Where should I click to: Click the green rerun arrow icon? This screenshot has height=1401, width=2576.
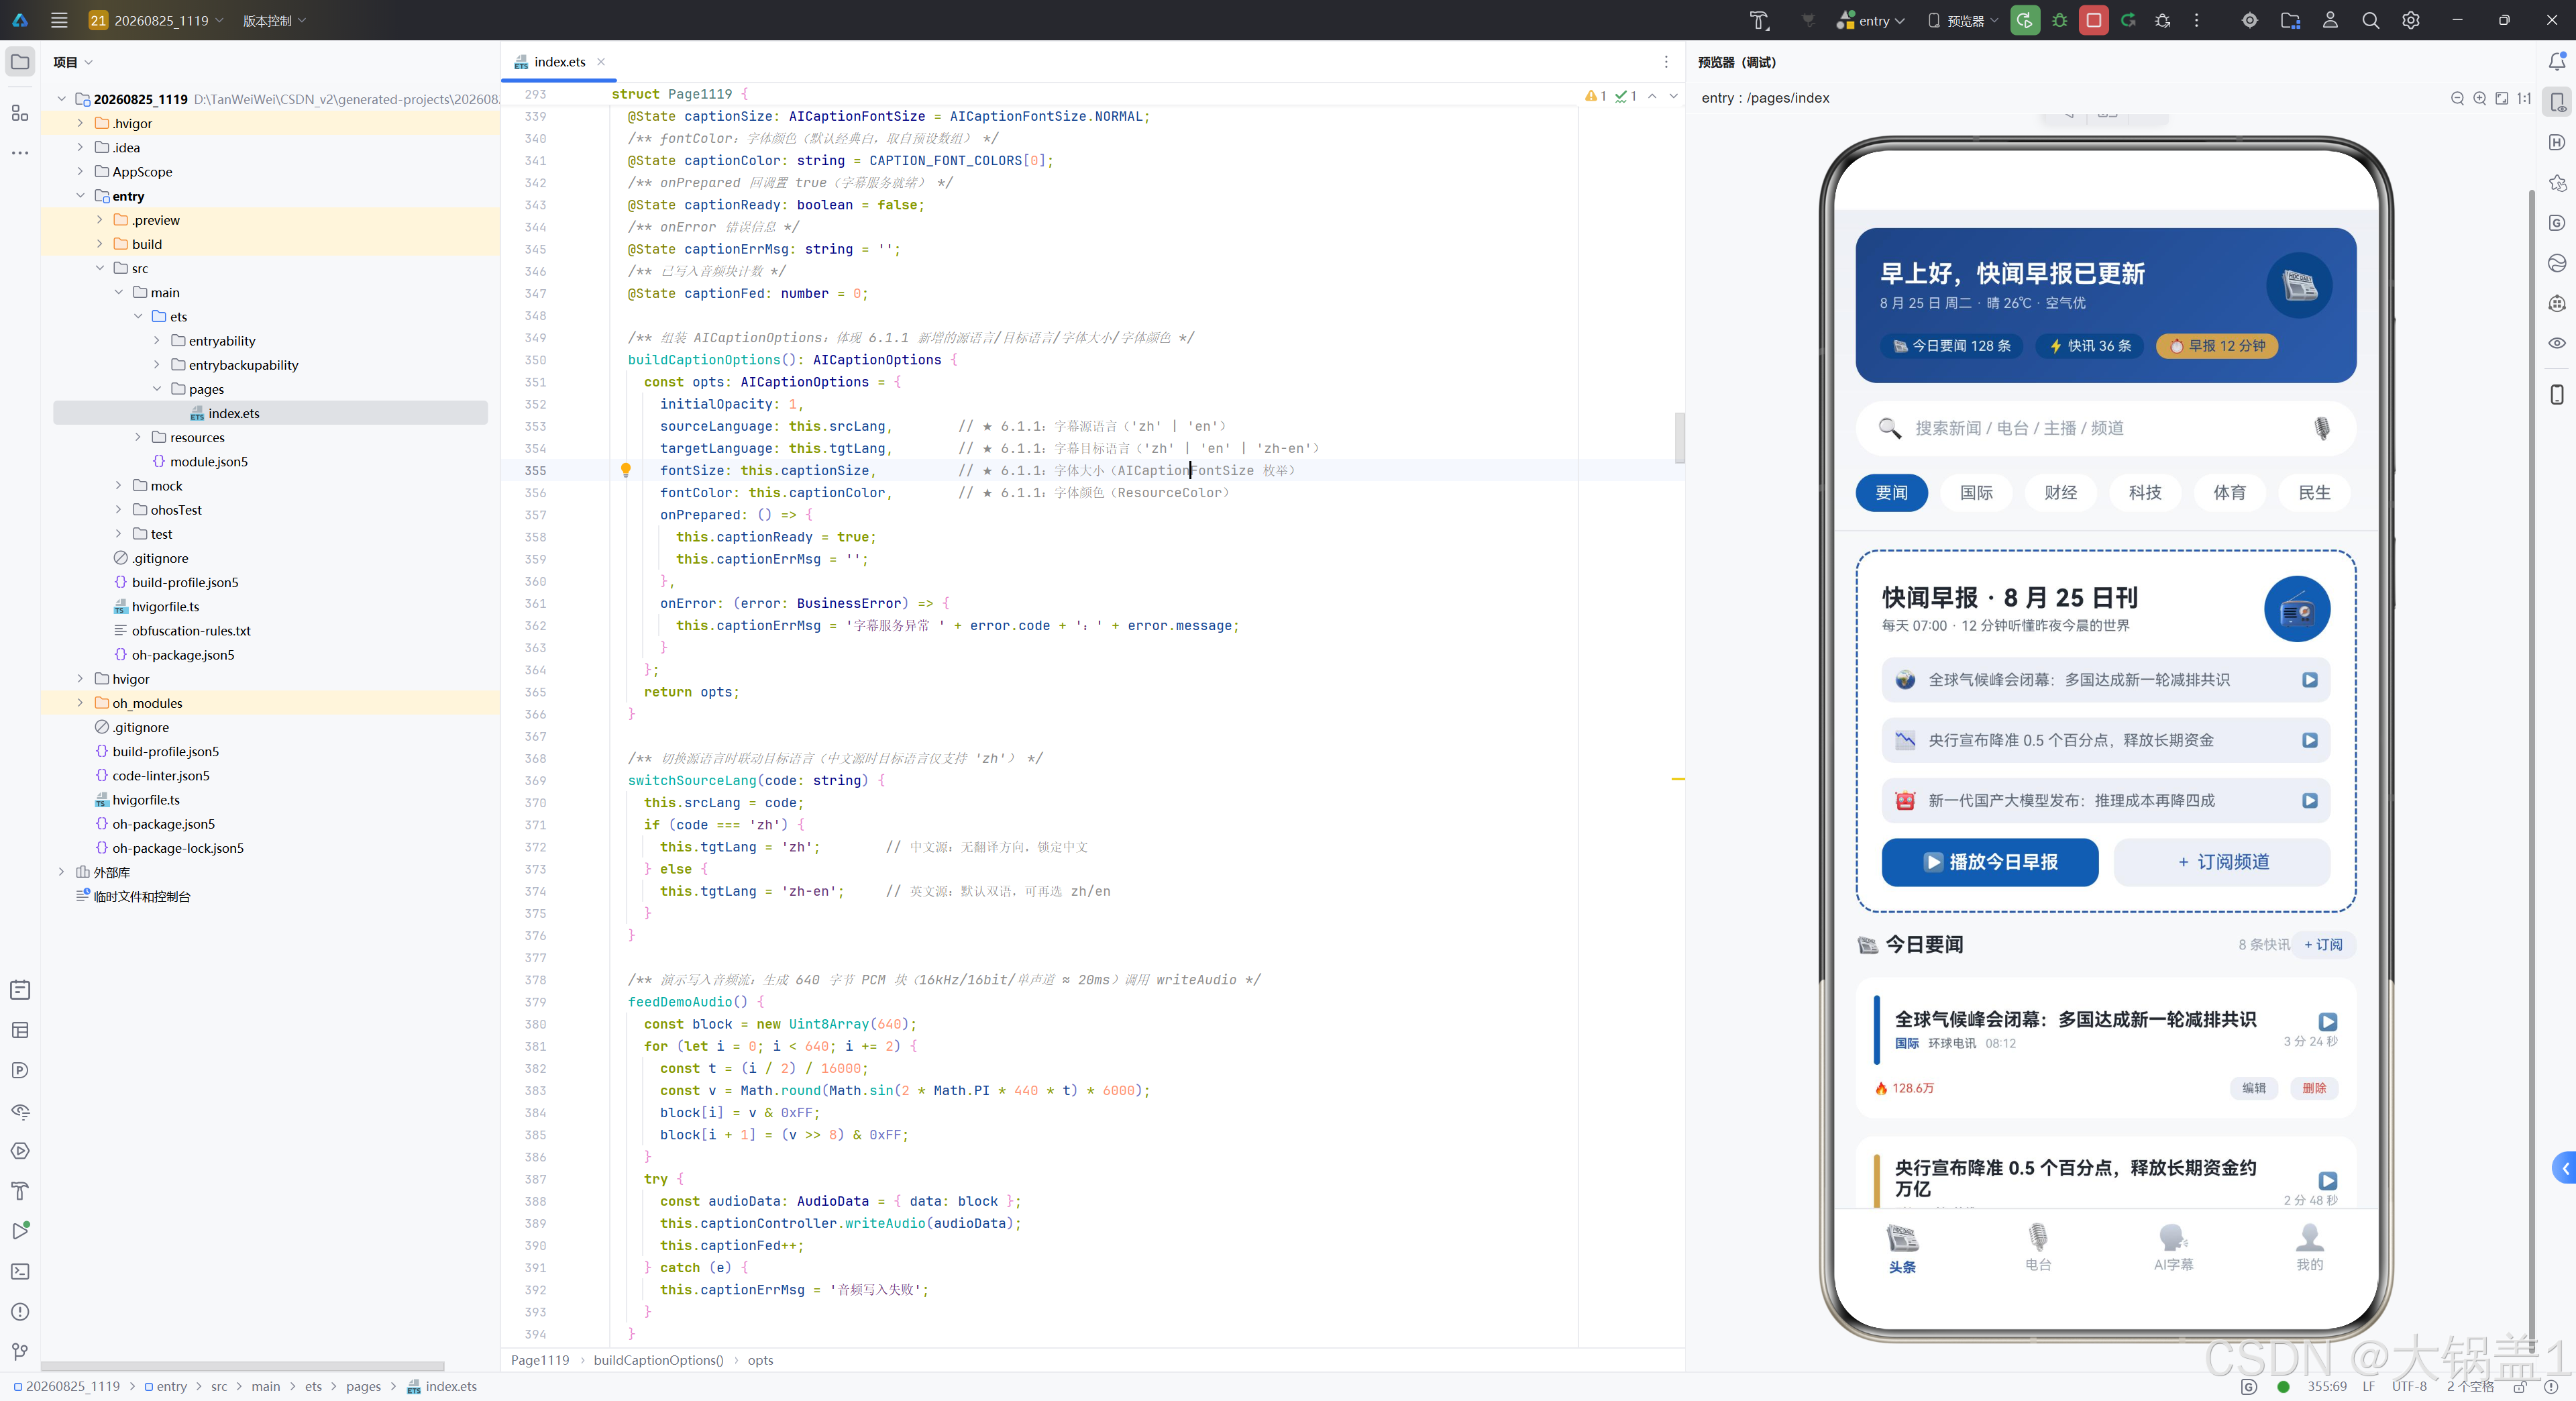(2128, 20)
